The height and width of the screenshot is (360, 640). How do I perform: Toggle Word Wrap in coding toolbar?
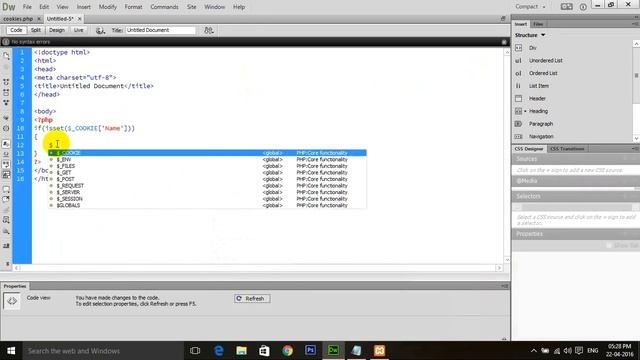point(6,164)
